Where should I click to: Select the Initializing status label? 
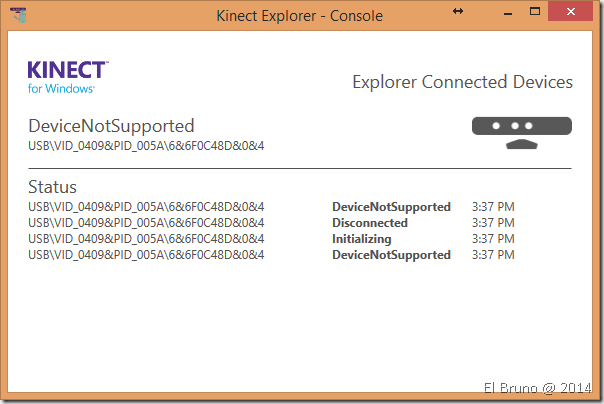(361, 239)
